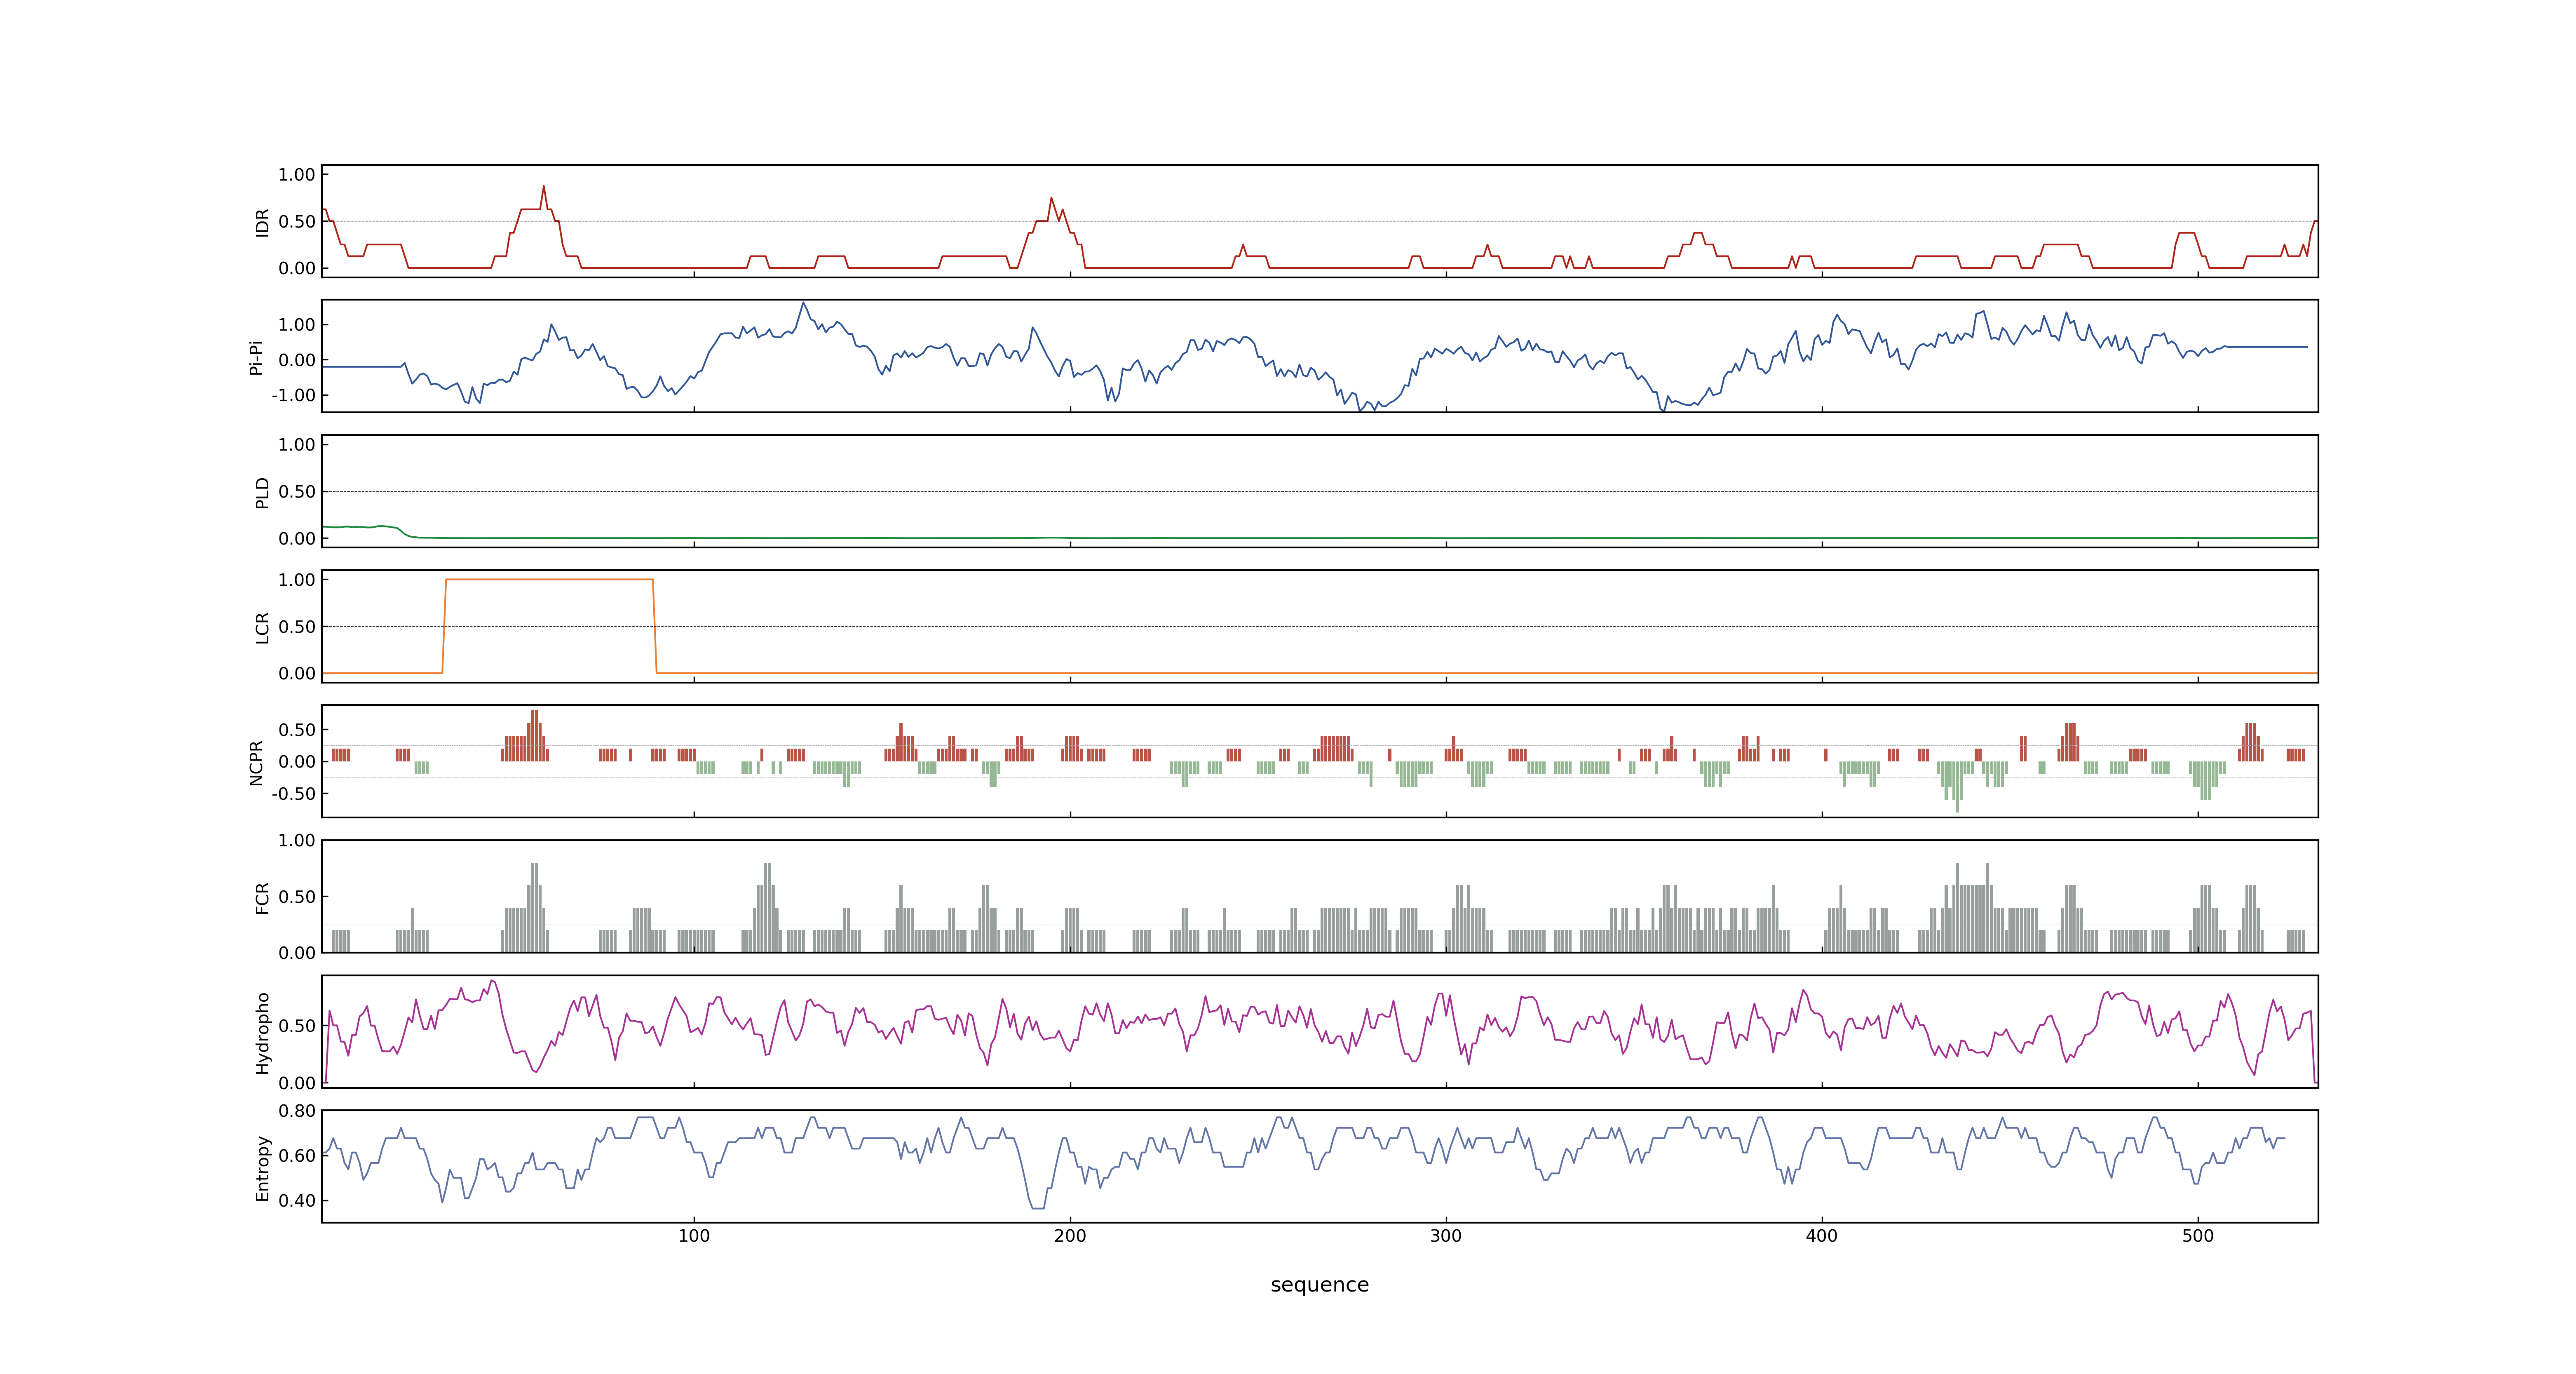Click the tallest IDR peak near position 60
This screenshot has height=1374, width=2576.
544,187
